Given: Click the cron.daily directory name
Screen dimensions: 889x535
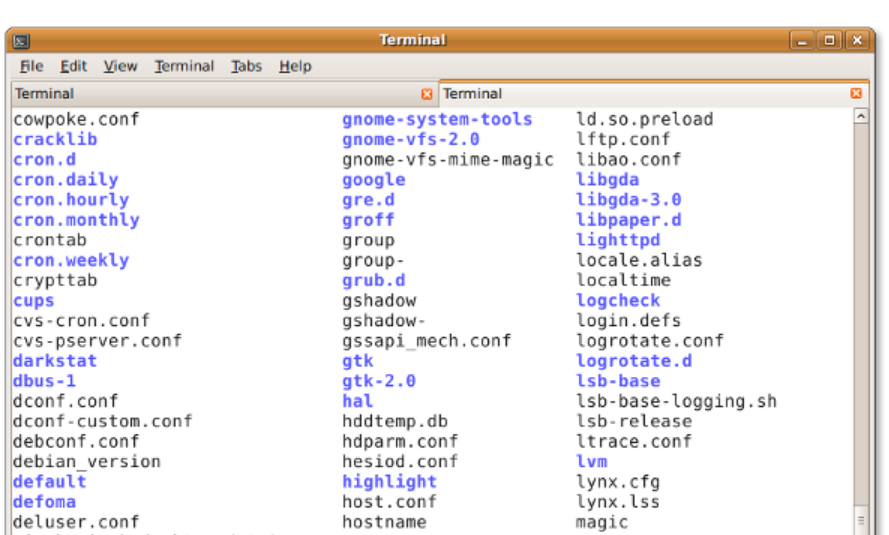Looking at the screenshot, I should (65, 180).
